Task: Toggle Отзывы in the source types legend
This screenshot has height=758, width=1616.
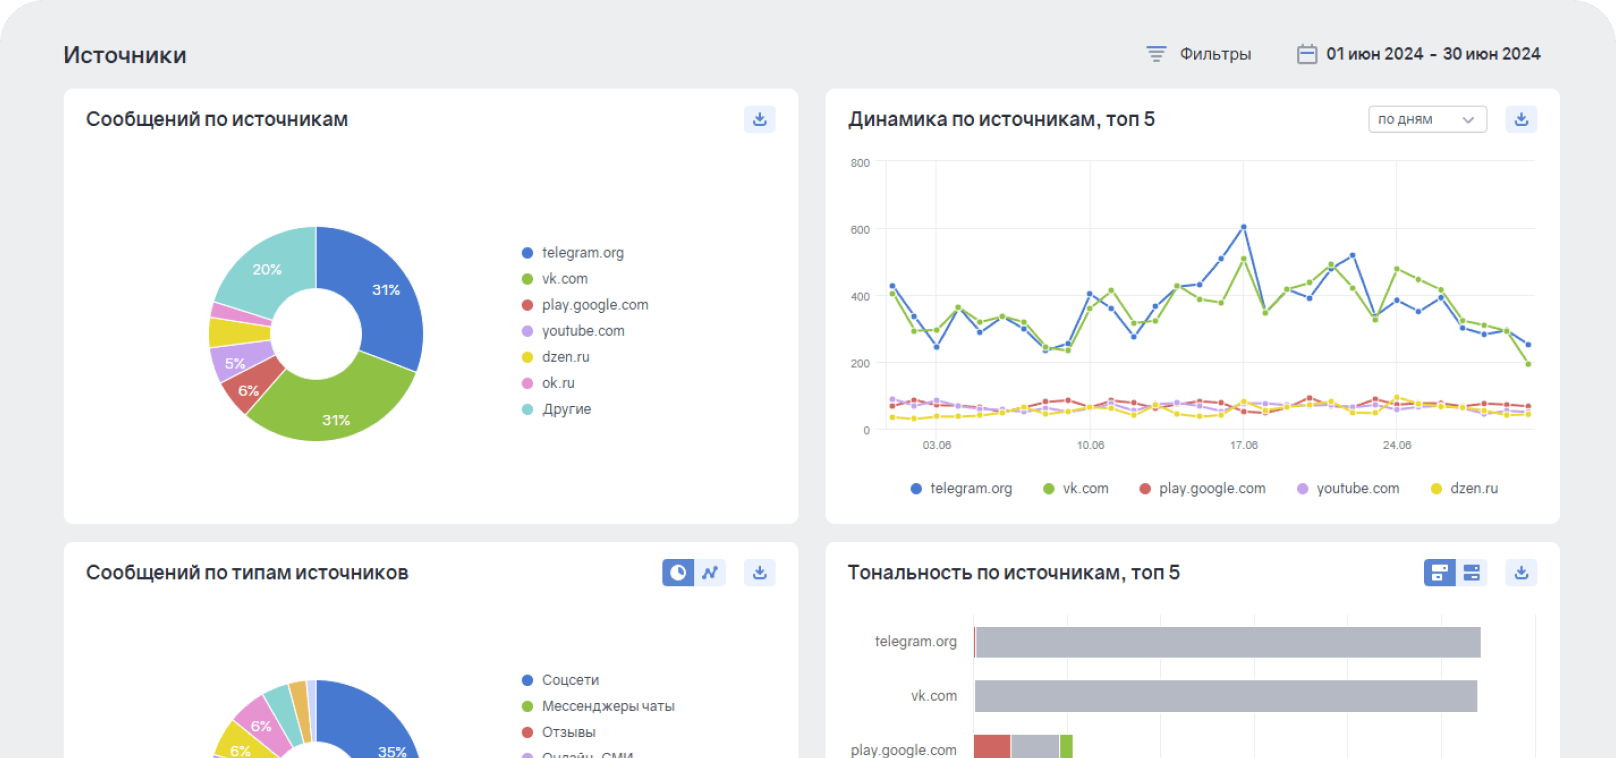Action: pos(559,732)
